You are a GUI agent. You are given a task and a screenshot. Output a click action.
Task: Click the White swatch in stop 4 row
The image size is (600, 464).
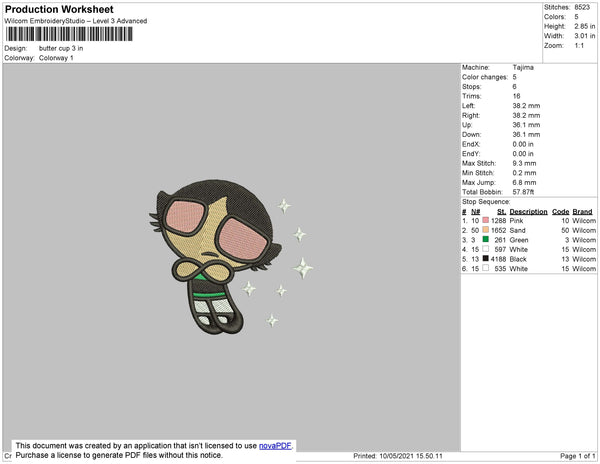click(x=486, y=249)
